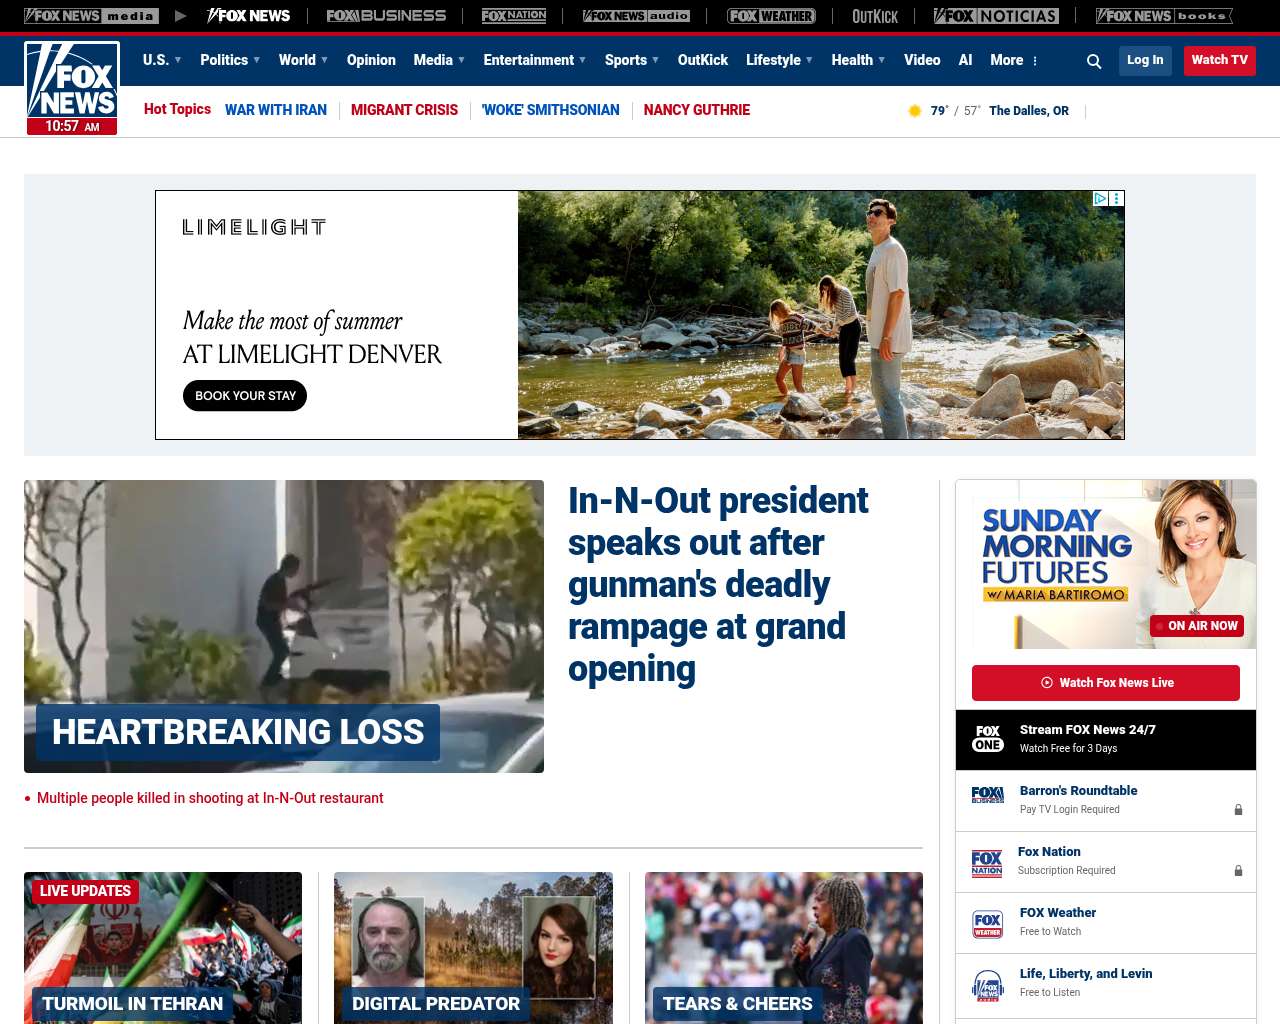Viewport: 1280px width, 1024px height.
Task: Open Fox News Audio logo in top bar
Action: point(636,16)
